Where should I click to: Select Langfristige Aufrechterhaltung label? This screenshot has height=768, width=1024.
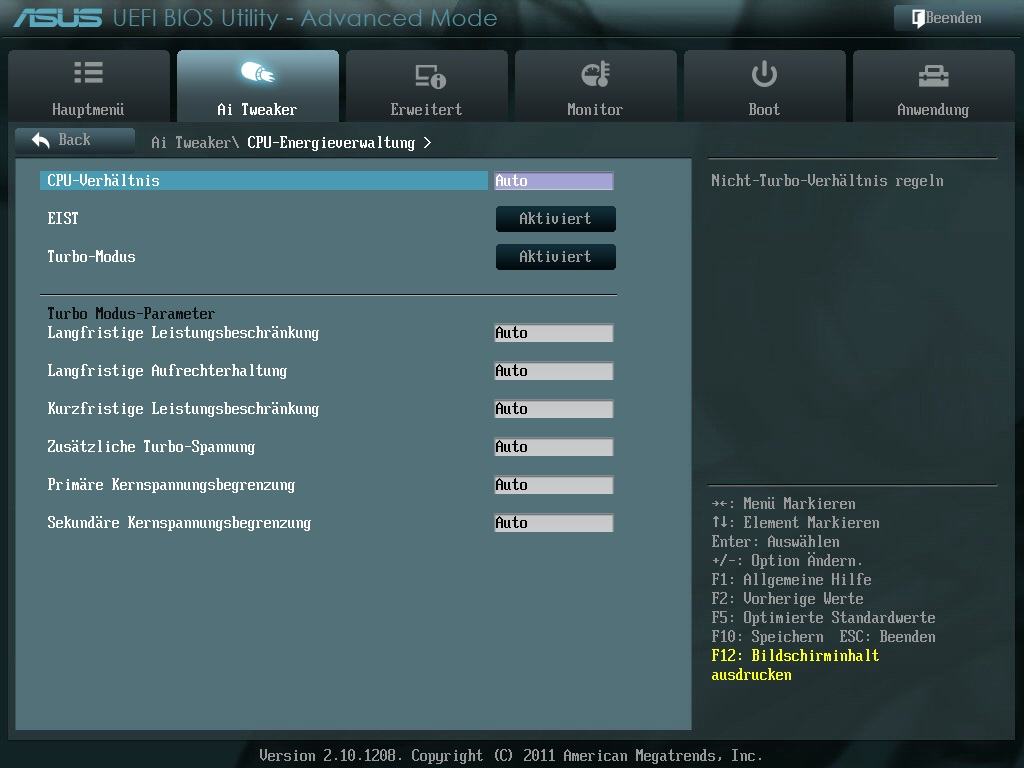(167, 371)
